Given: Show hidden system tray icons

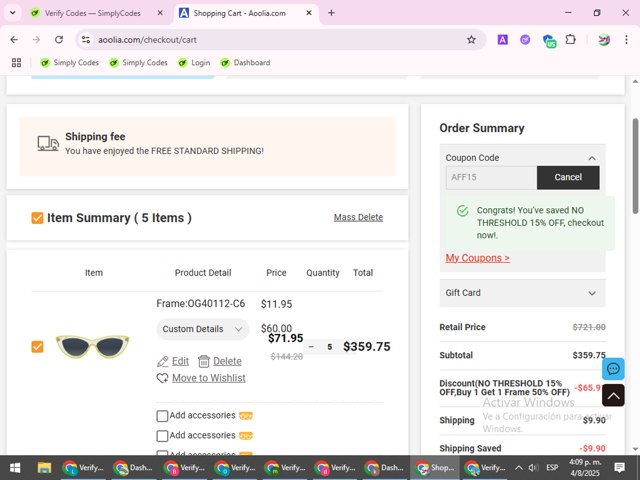Looking at the screenshot, I should [x=518, y=468].
